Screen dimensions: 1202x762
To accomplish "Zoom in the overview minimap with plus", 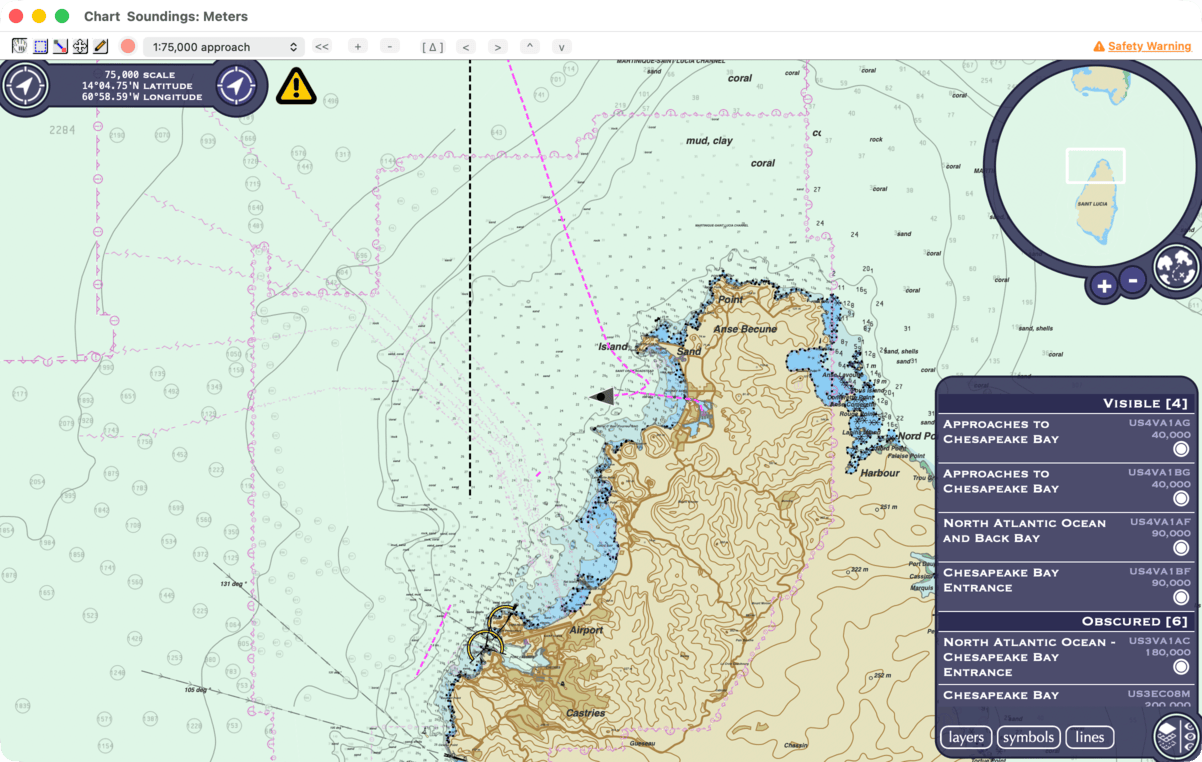I will pos(1103,287).
